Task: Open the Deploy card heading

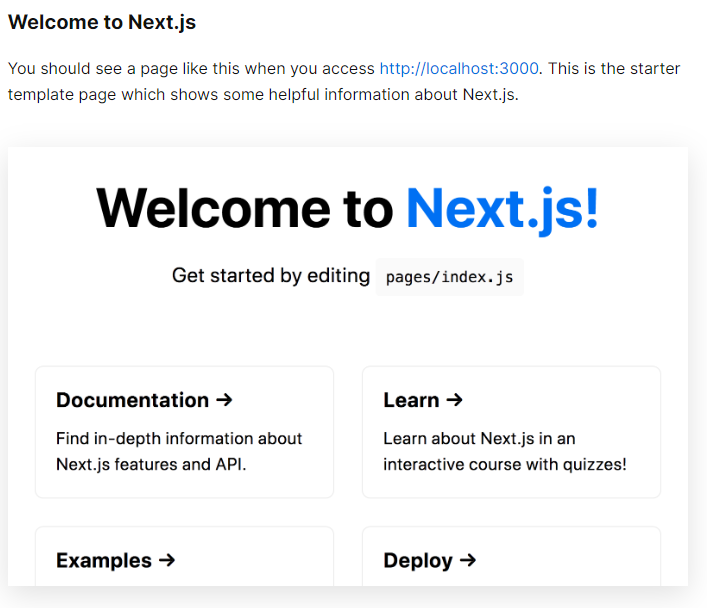Action: point(417,560)
